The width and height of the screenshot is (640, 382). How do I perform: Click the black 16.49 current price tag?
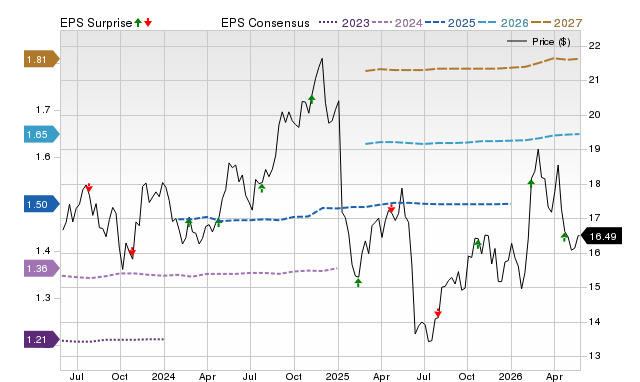[601, 236]
